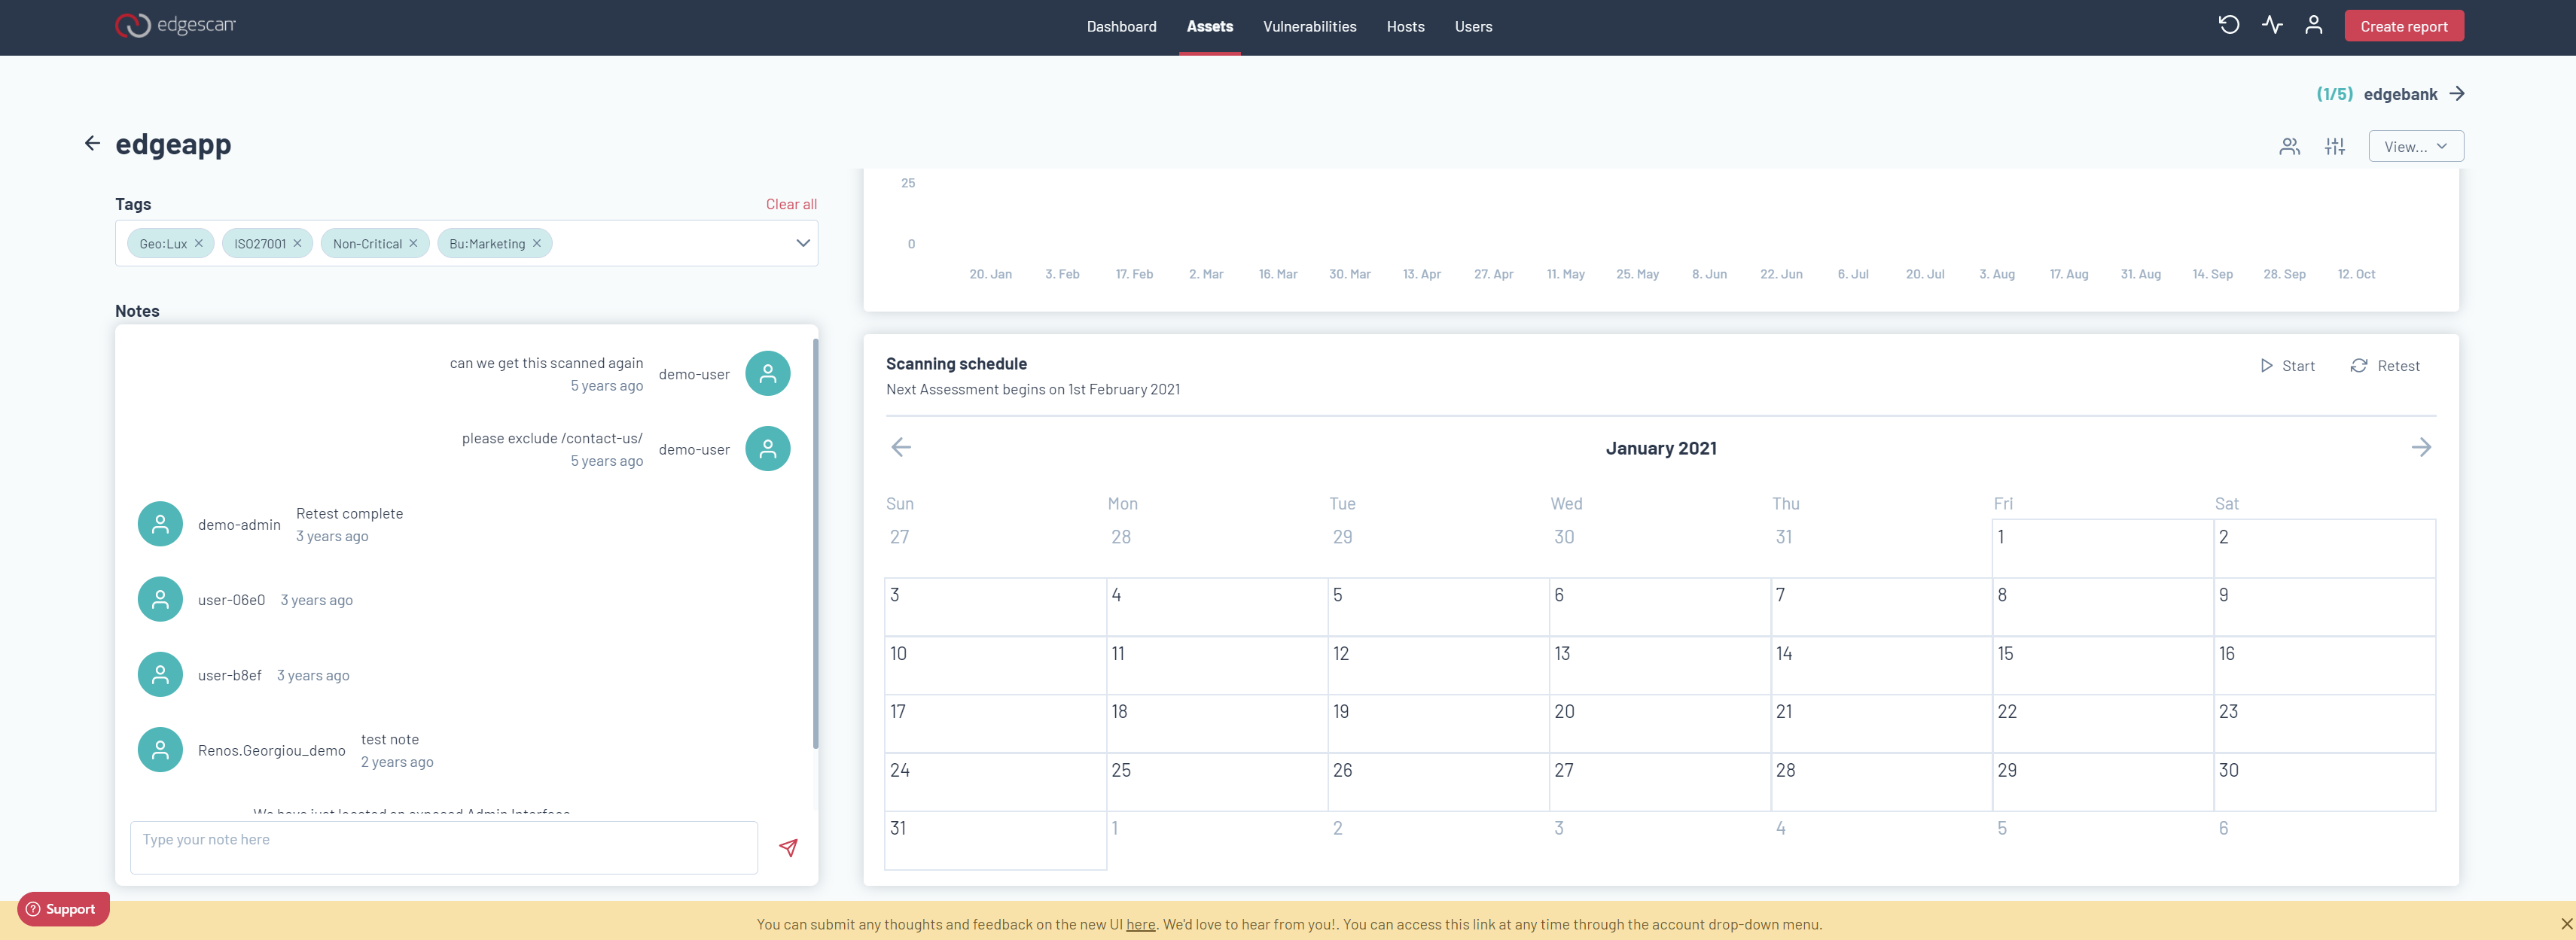
Task: Send note with paper plane icon
Action: pyautogui.click(x=788, y=848)
